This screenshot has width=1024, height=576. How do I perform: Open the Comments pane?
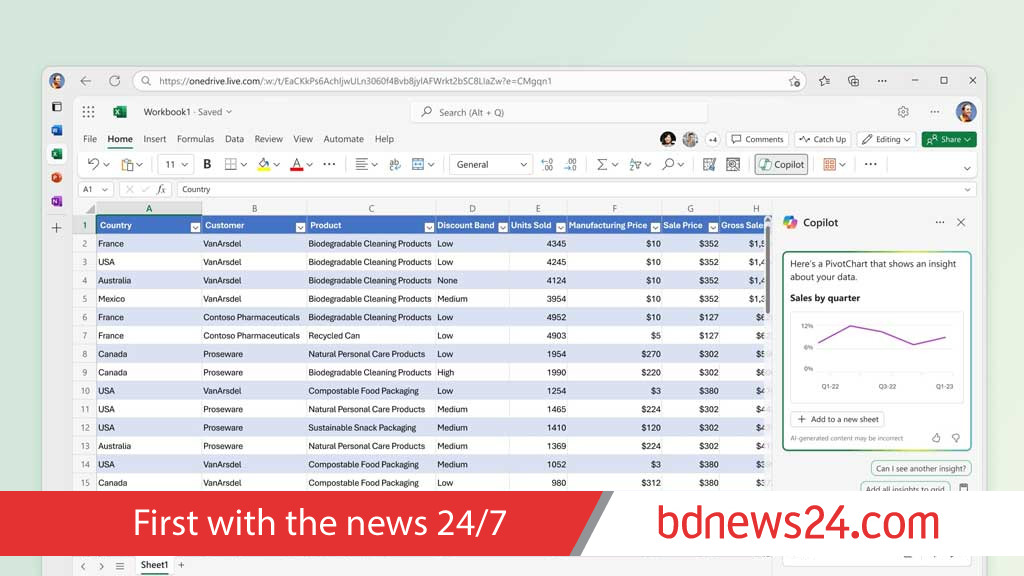click(757, 139)
